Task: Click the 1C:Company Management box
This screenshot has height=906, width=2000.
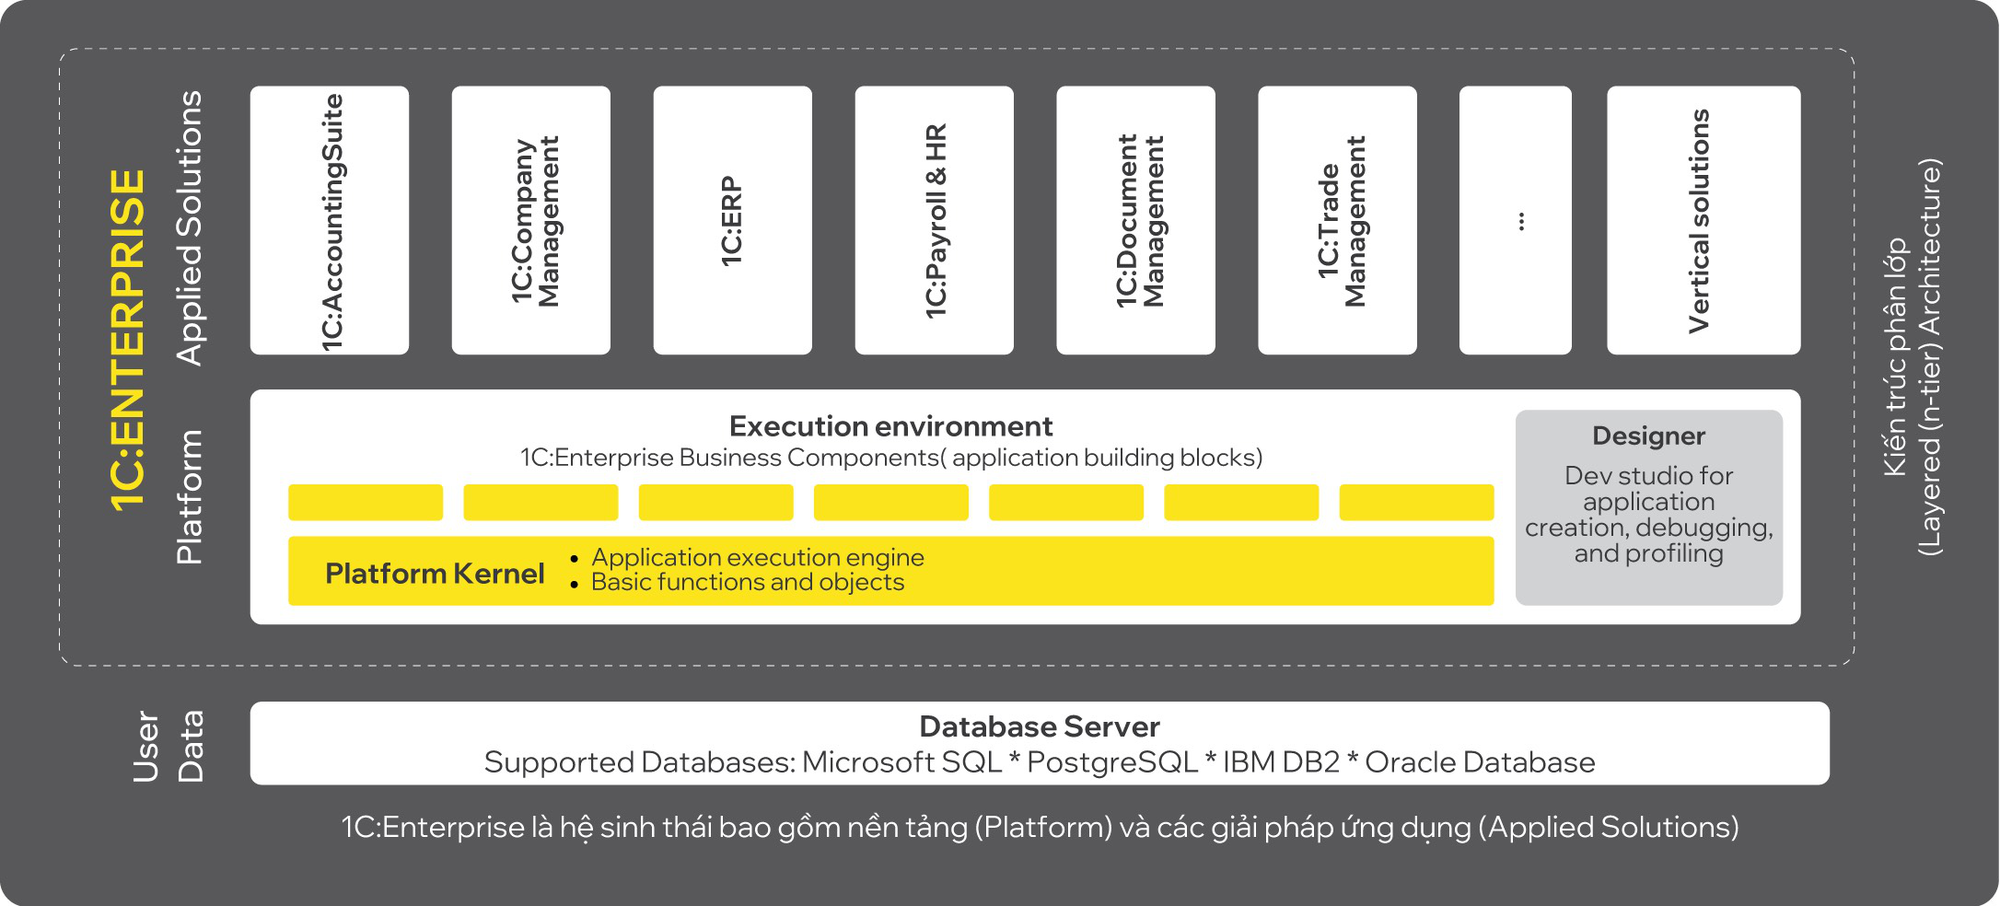Action: [531, 220]
